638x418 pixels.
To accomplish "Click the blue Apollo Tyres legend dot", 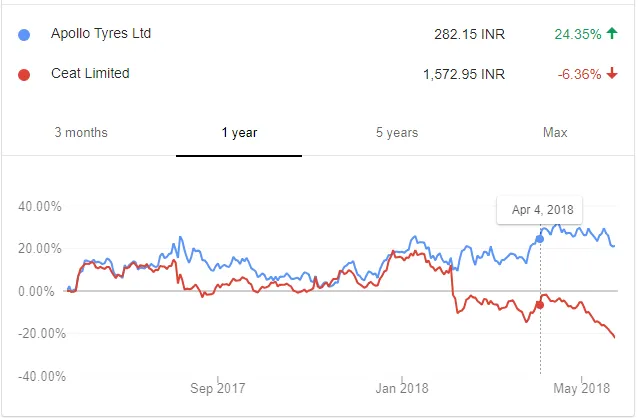I will (x=25, y=34).
